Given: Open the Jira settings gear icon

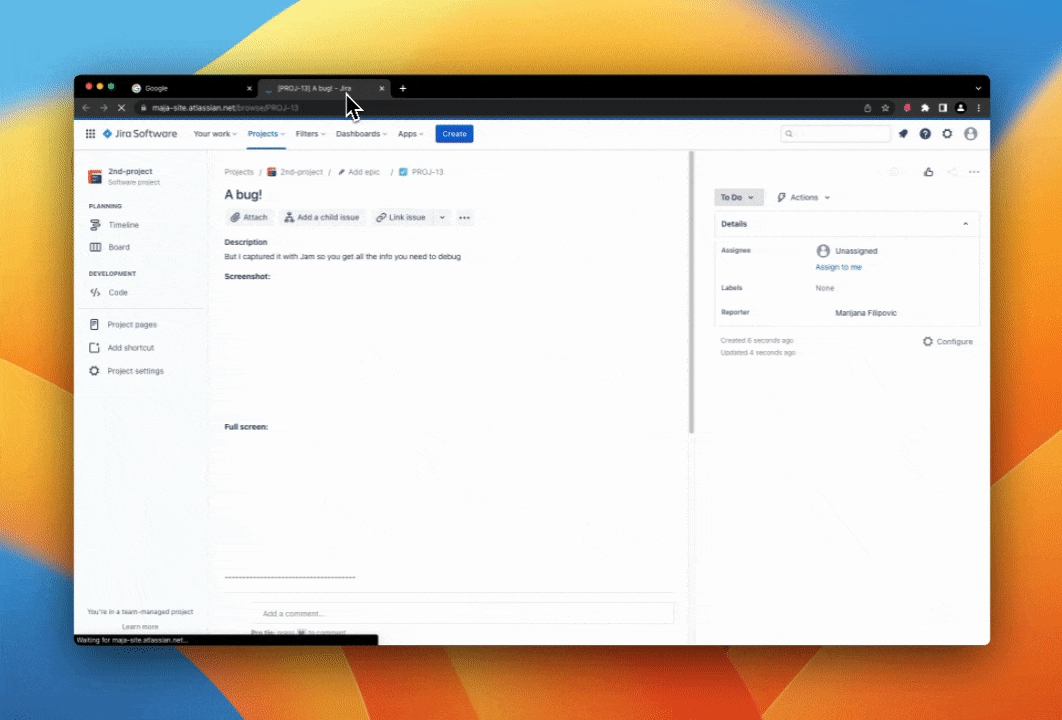Looking at the screenshot, I should (947, 134).
